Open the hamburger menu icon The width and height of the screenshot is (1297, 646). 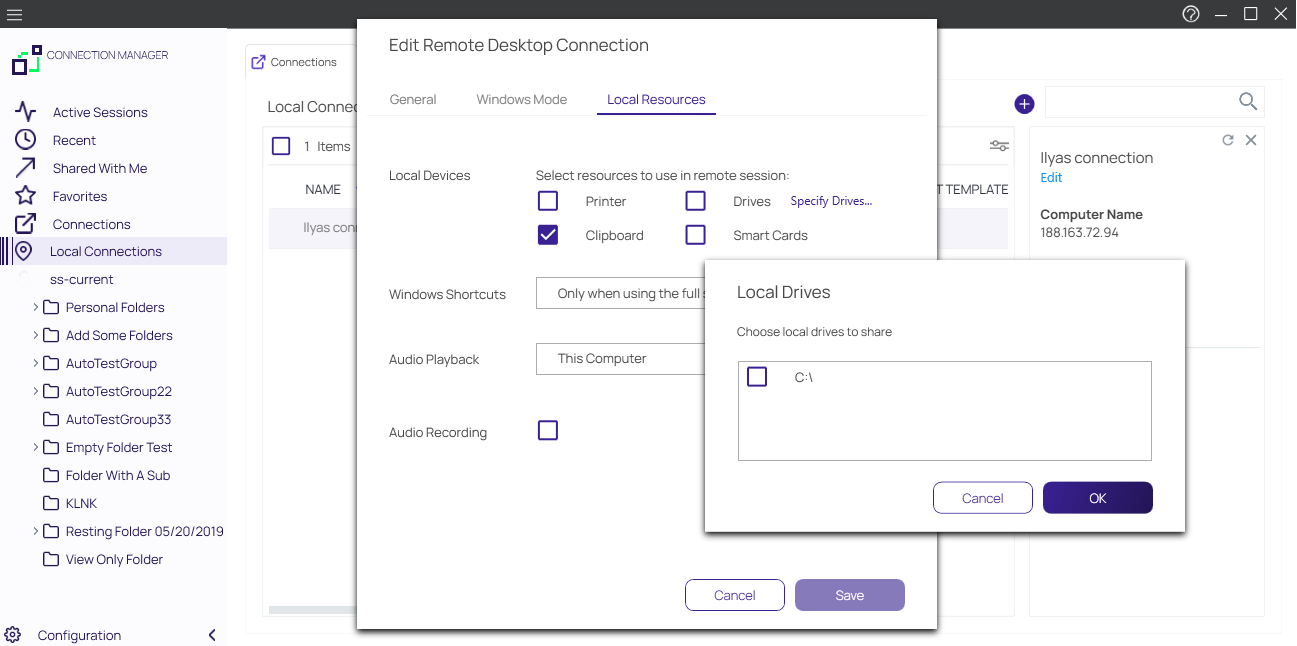(x=14, y=14)
